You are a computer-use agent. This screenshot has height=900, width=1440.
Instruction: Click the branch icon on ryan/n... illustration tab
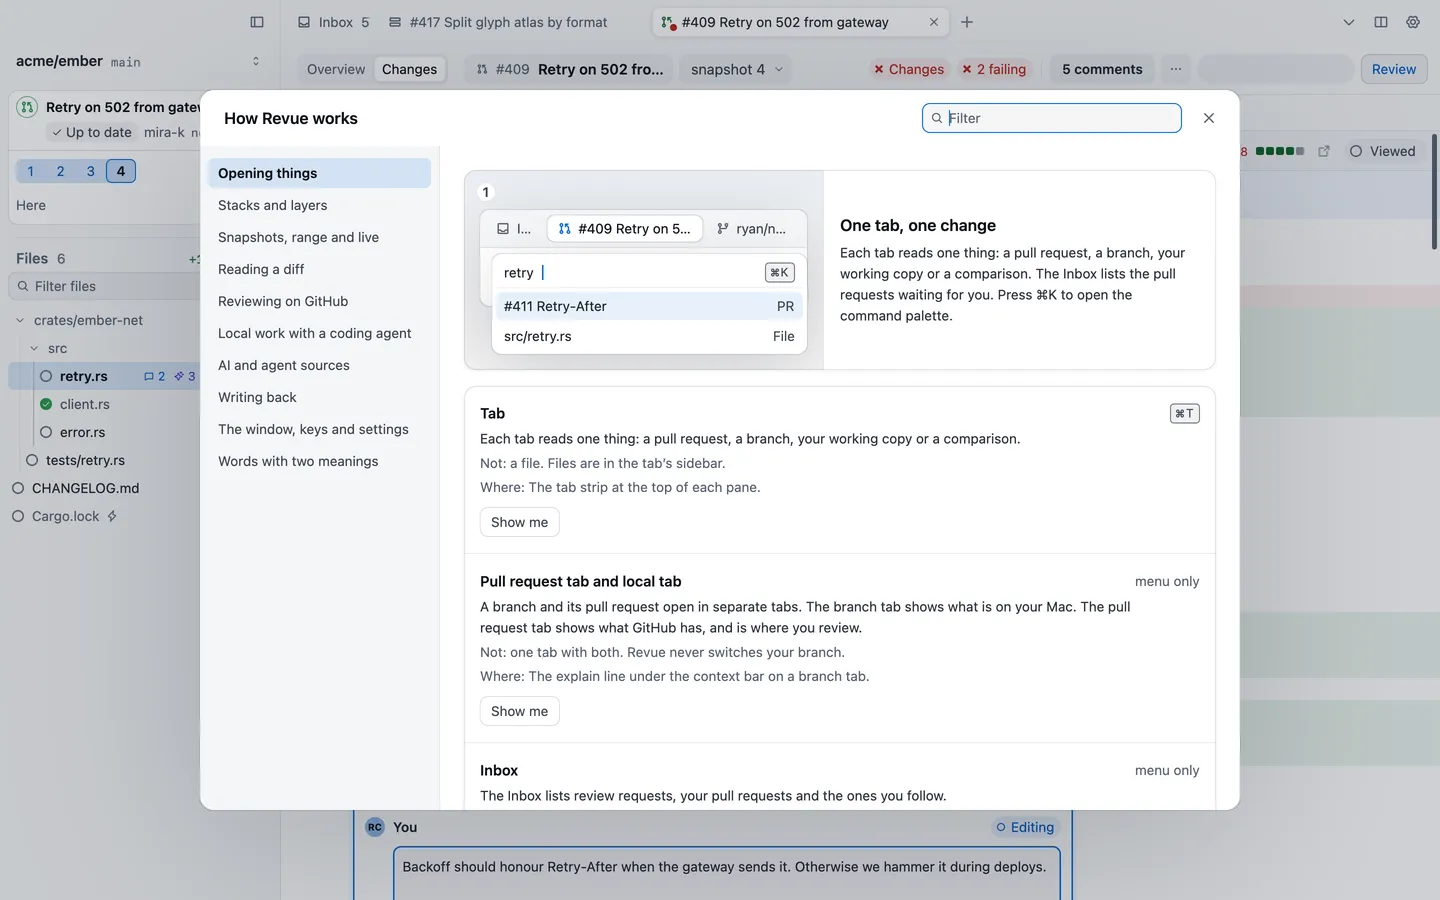point(723,229)
